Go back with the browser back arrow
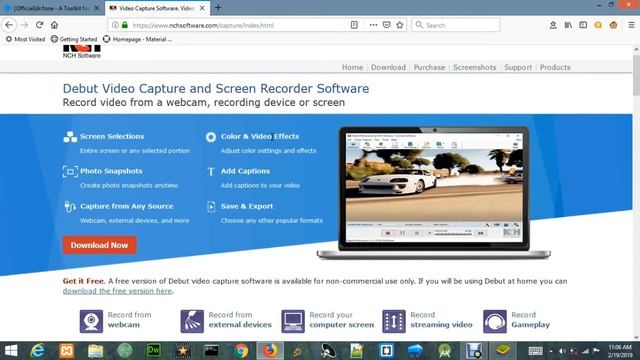 [9, 25]
